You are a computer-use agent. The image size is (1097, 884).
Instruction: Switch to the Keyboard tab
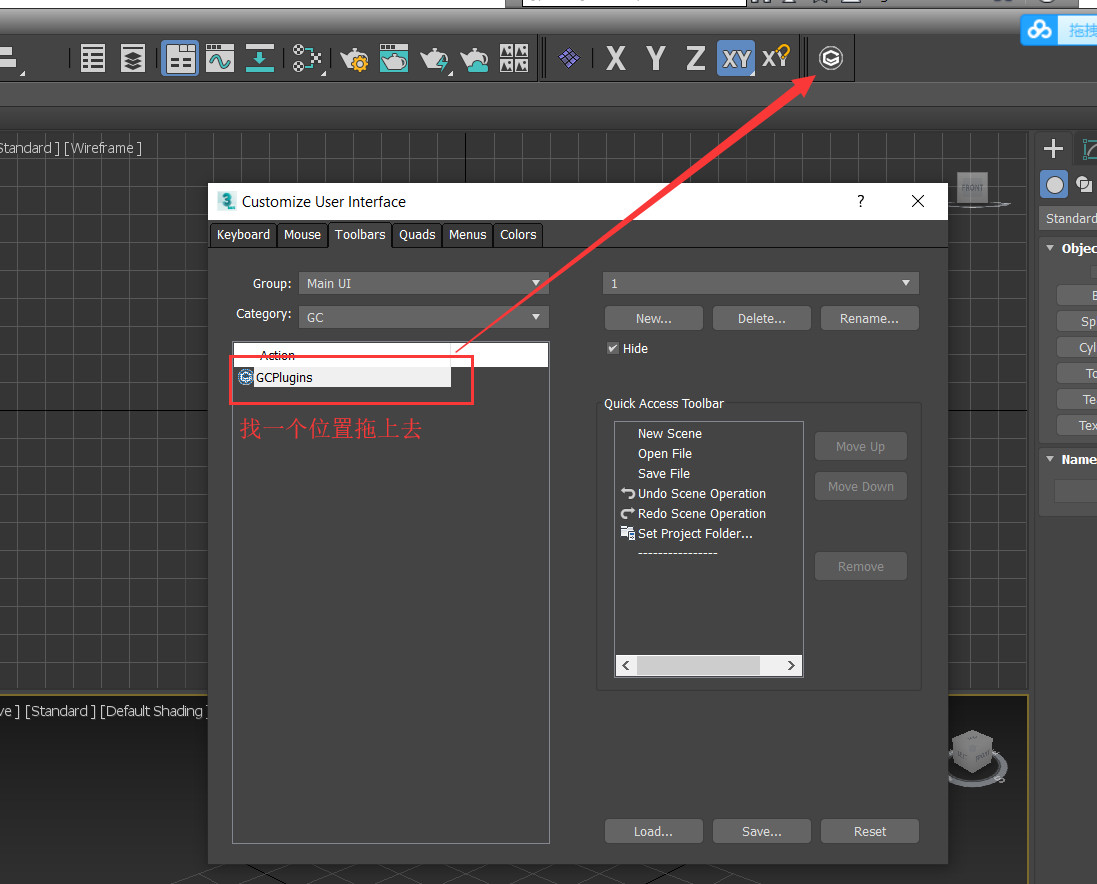pos(243,235)
